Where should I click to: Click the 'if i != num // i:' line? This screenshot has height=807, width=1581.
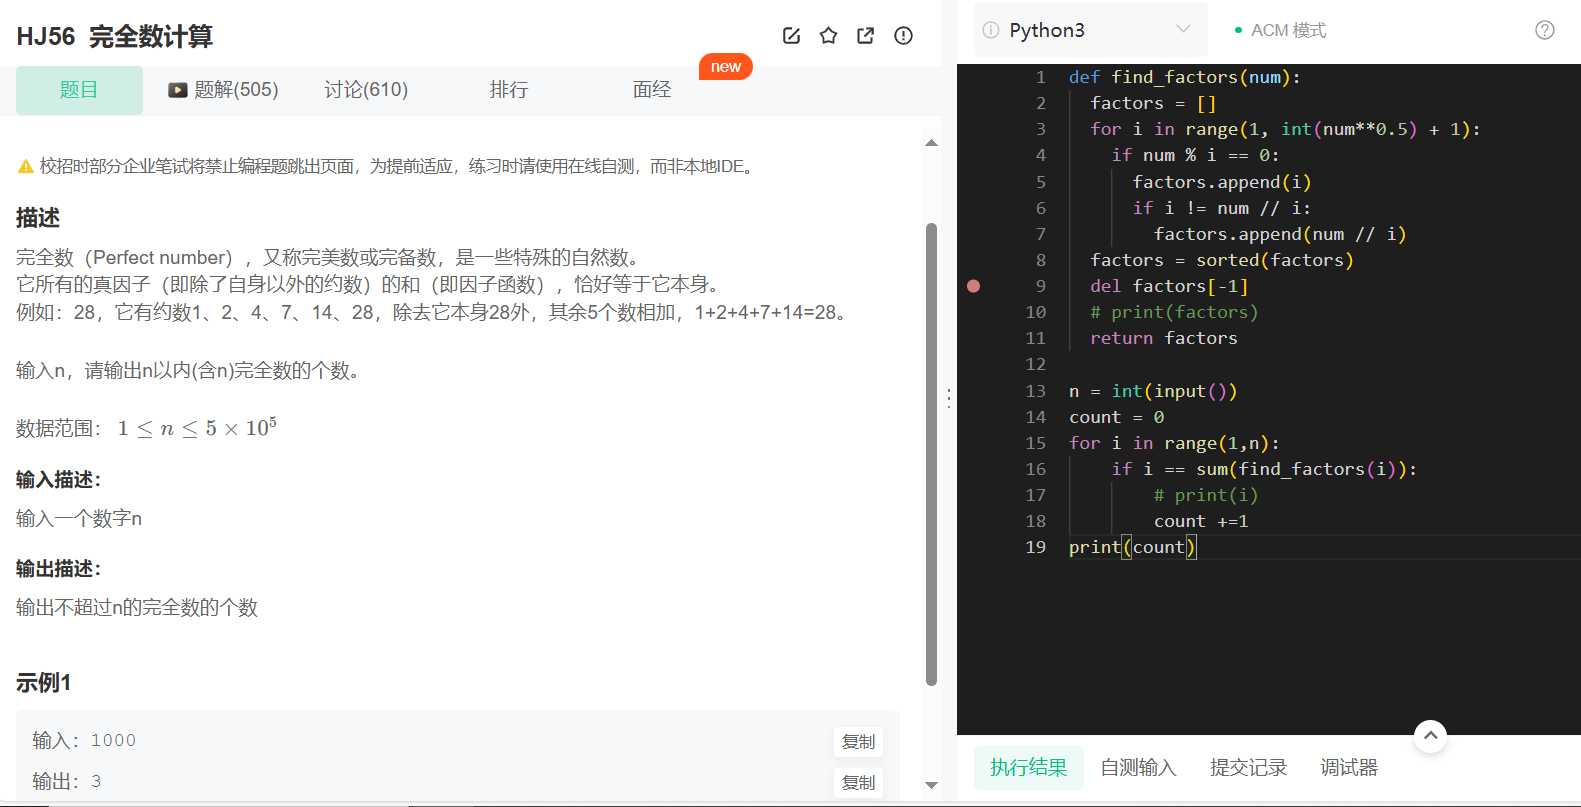tap(1222, 208)
